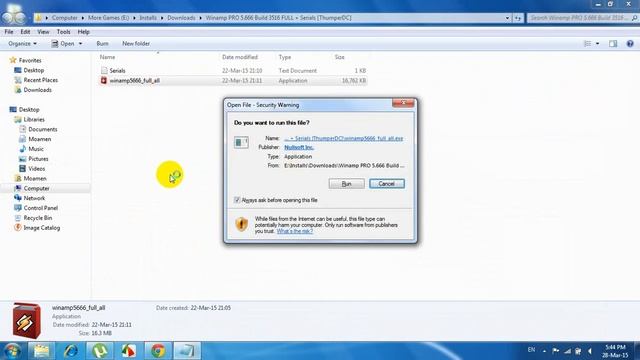Select Installs in the address breadcrumb

pyautogui.click(x=148, y=18)
